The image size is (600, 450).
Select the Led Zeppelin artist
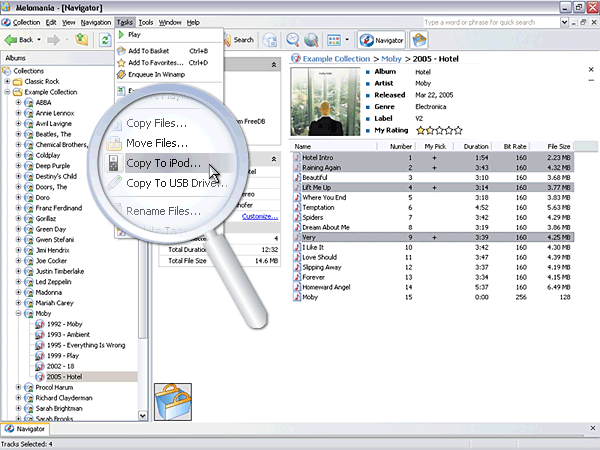[53, 282]
